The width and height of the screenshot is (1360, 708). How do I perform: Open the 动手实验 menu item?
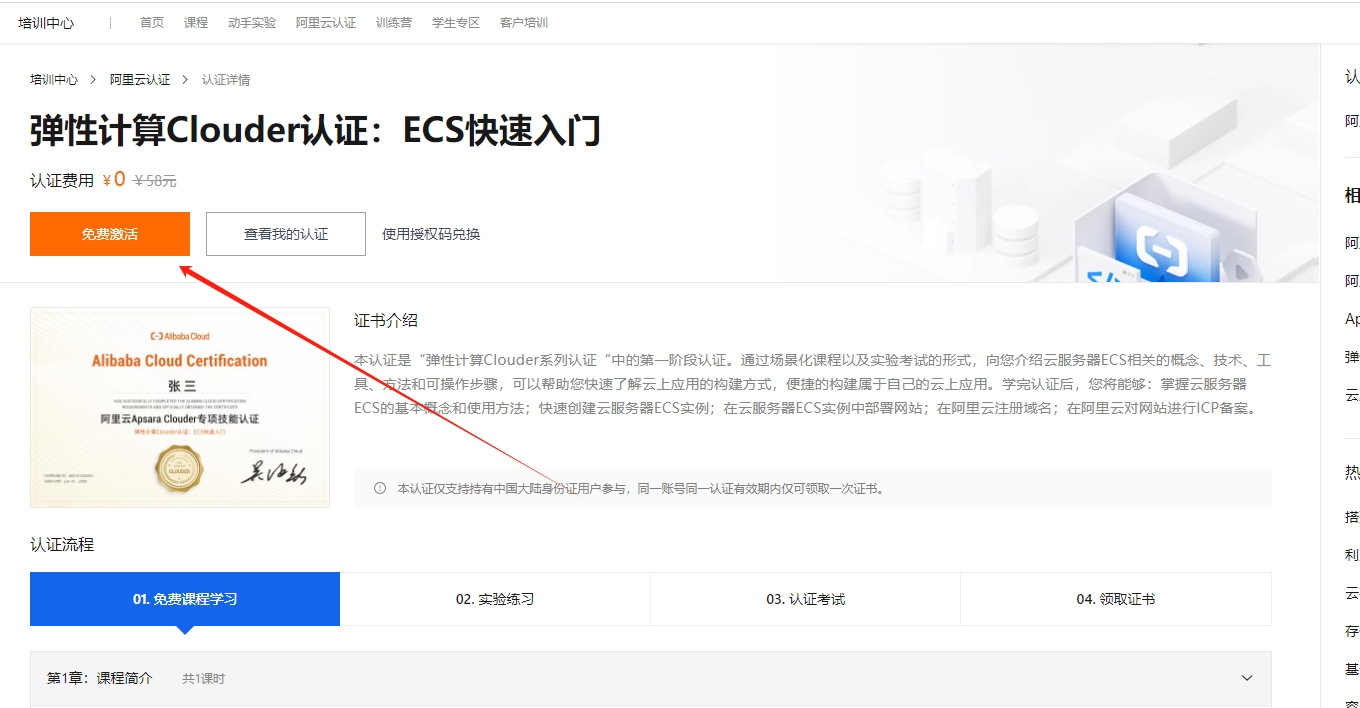point(251,21)
